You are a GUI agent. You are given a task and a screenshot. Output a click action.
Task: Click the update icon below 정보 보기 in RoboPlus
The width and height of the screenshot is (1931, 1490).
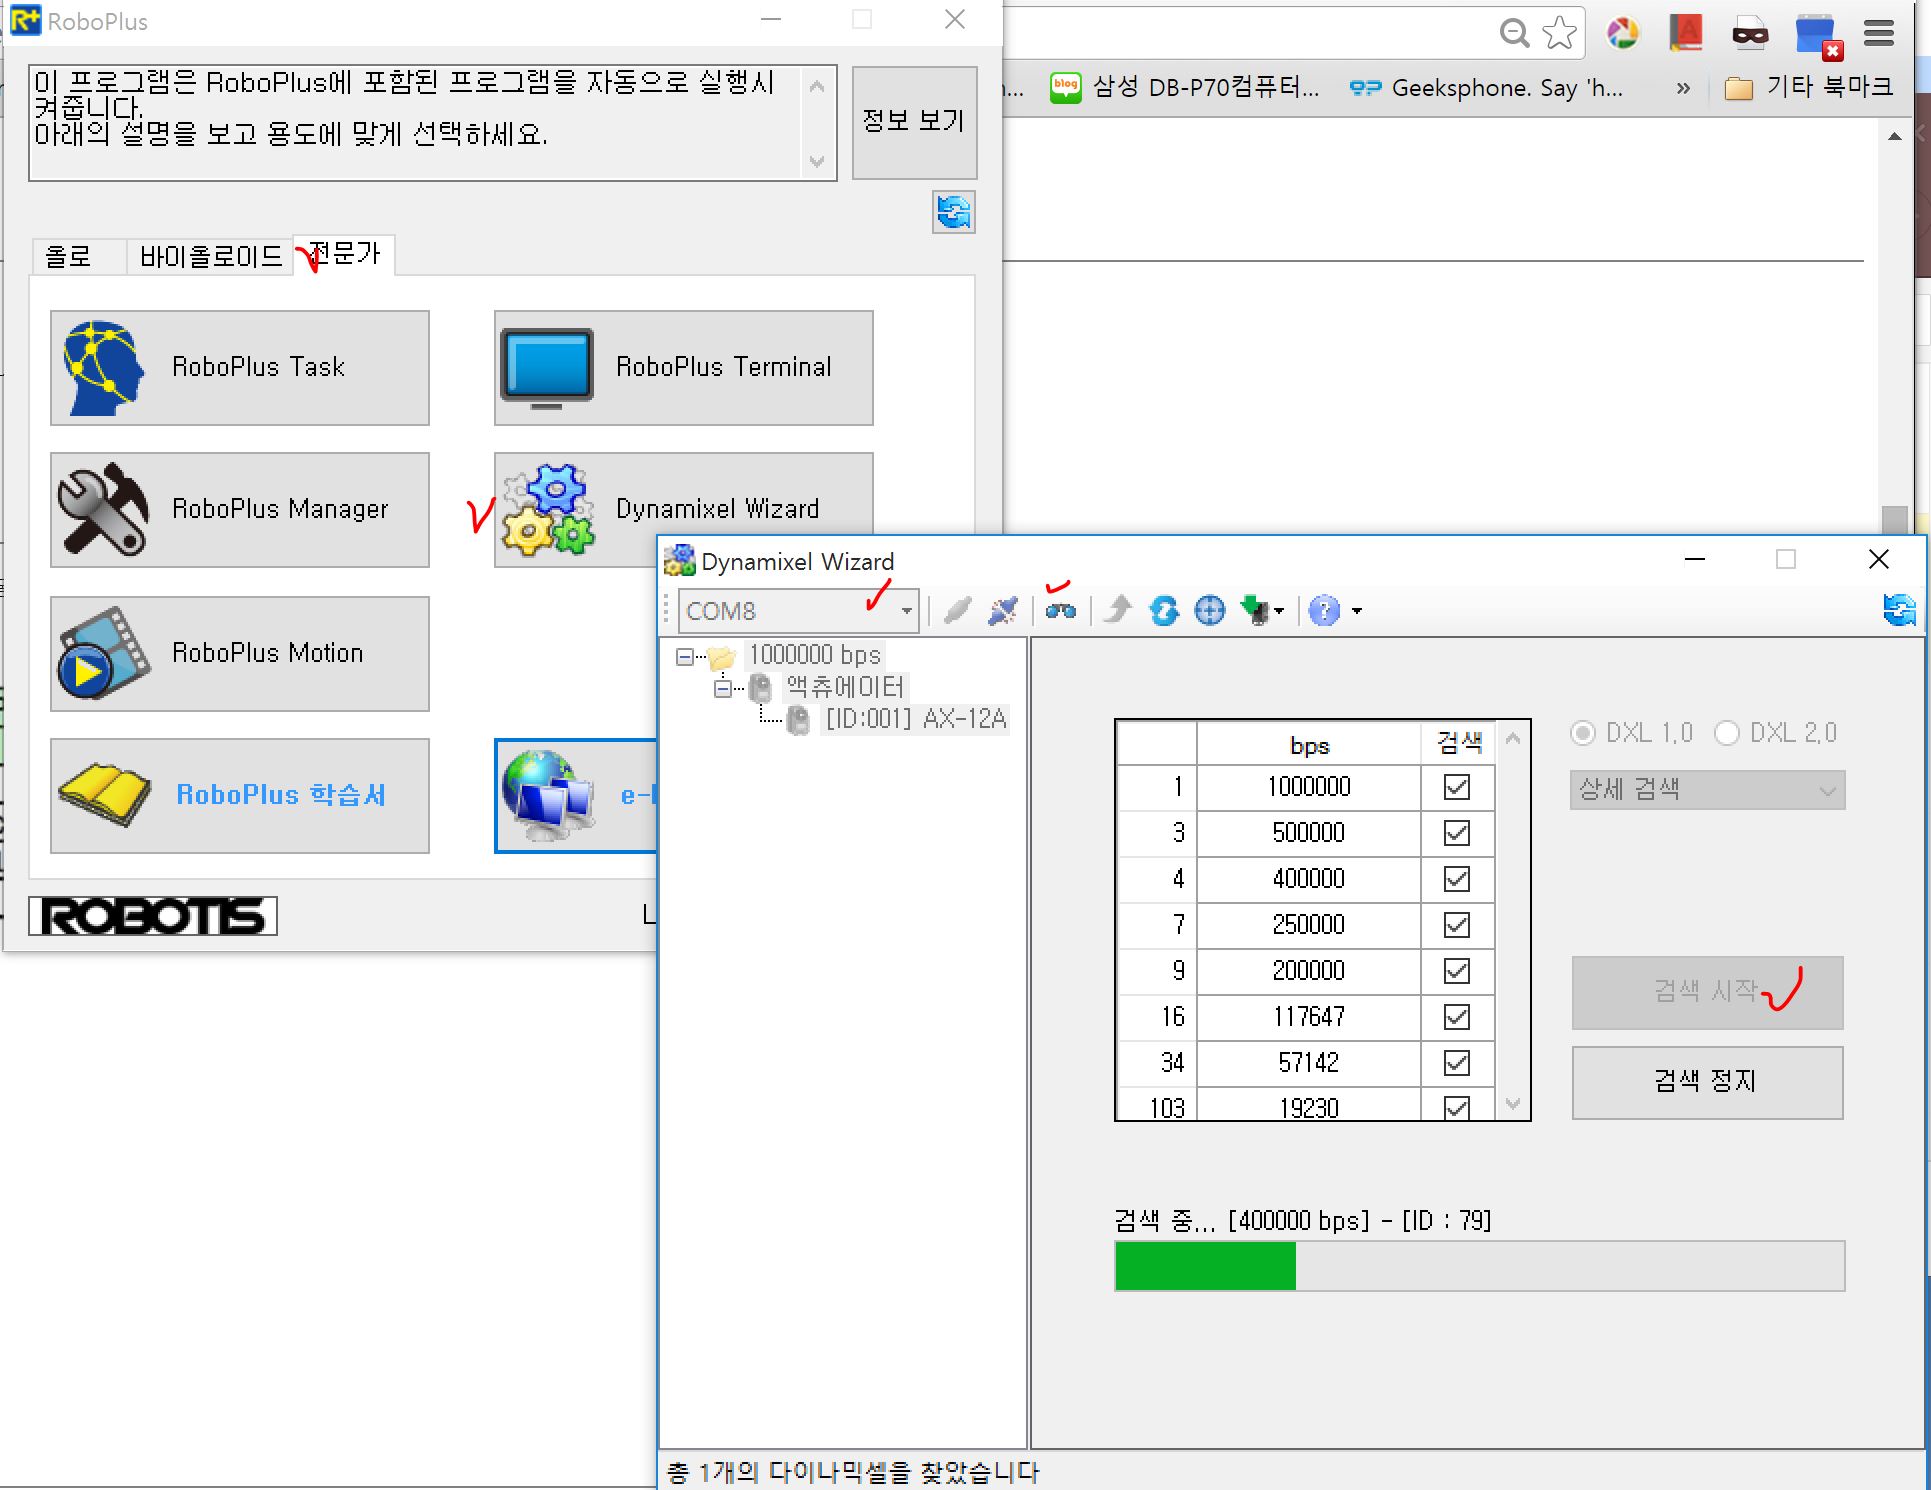tap(954, 212)
